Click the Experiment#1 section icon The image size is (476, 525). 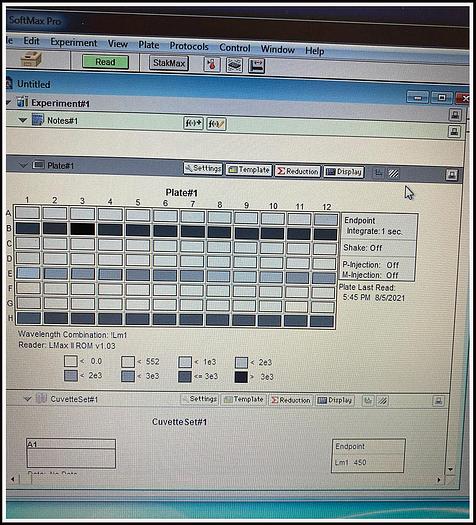coord(22,101)
